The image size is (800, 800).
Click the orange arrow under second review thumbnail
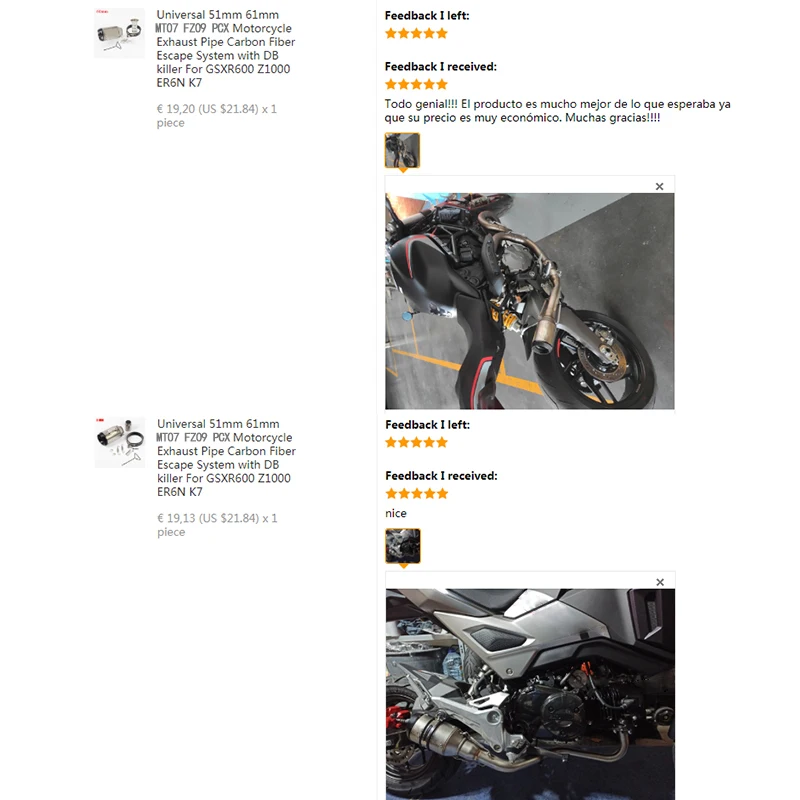click(404, 566)
